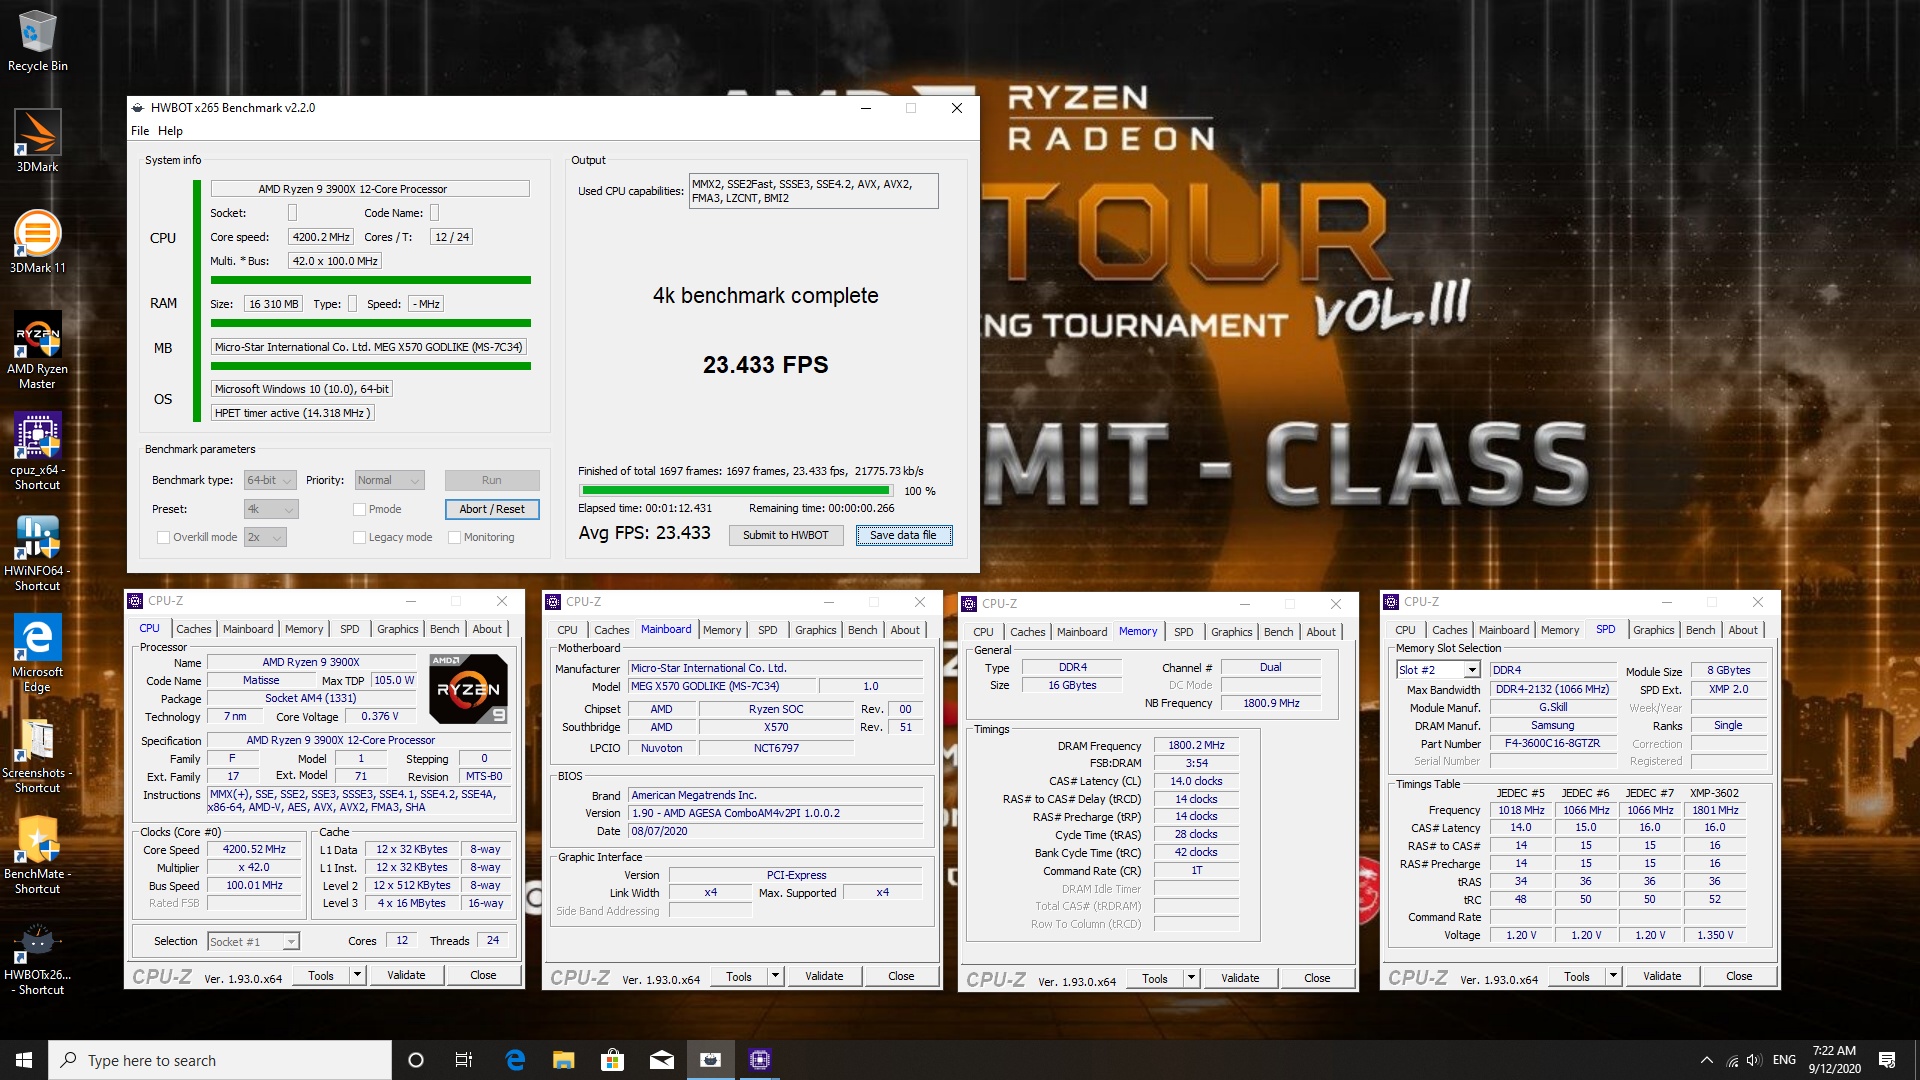Open the File menu in HWBOT x265
1920x1080 pixels.
(x=140, y=131)
